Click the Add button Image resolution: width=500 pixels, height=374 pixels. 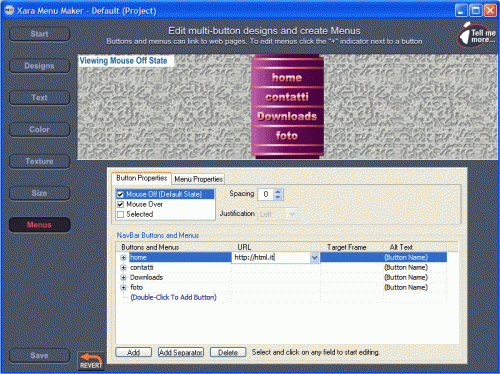[x=134, y=352]
